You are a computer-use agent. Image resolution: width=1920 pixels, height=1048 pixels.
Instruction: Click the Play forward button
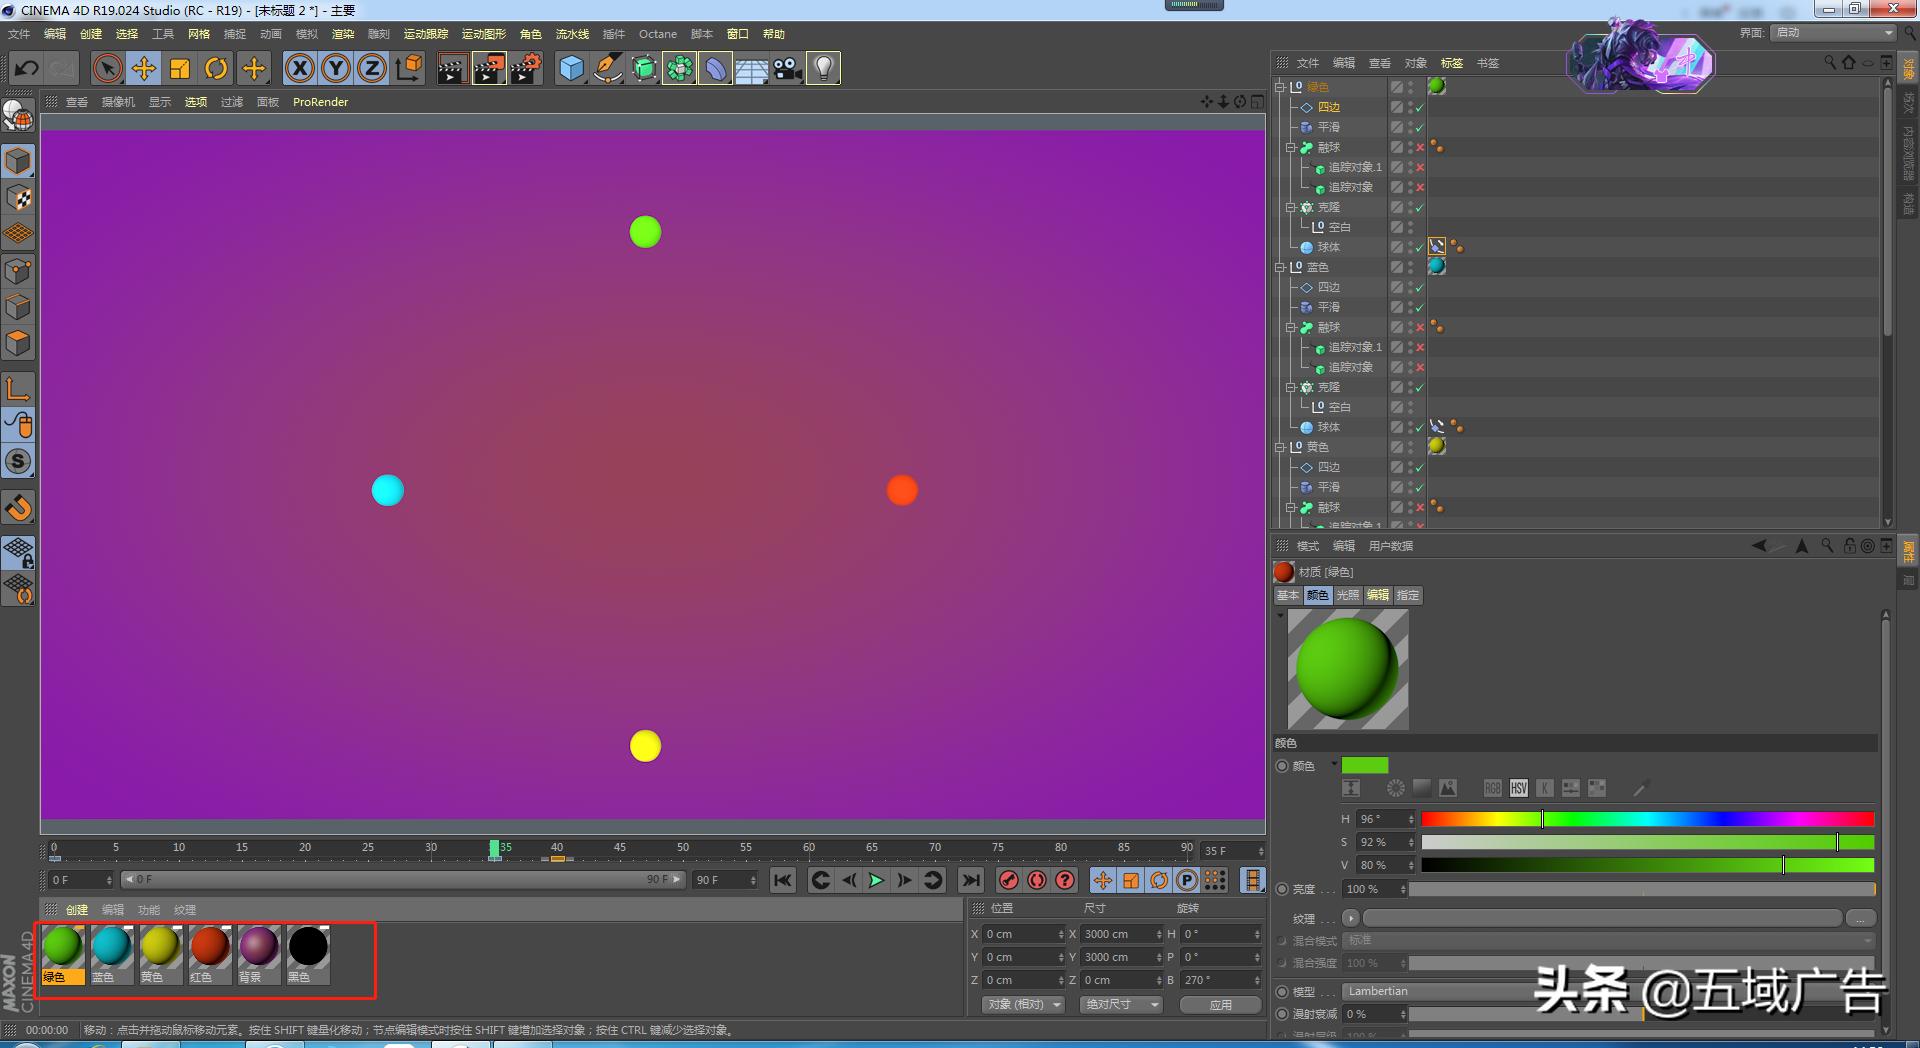click(x=876, y=880)
